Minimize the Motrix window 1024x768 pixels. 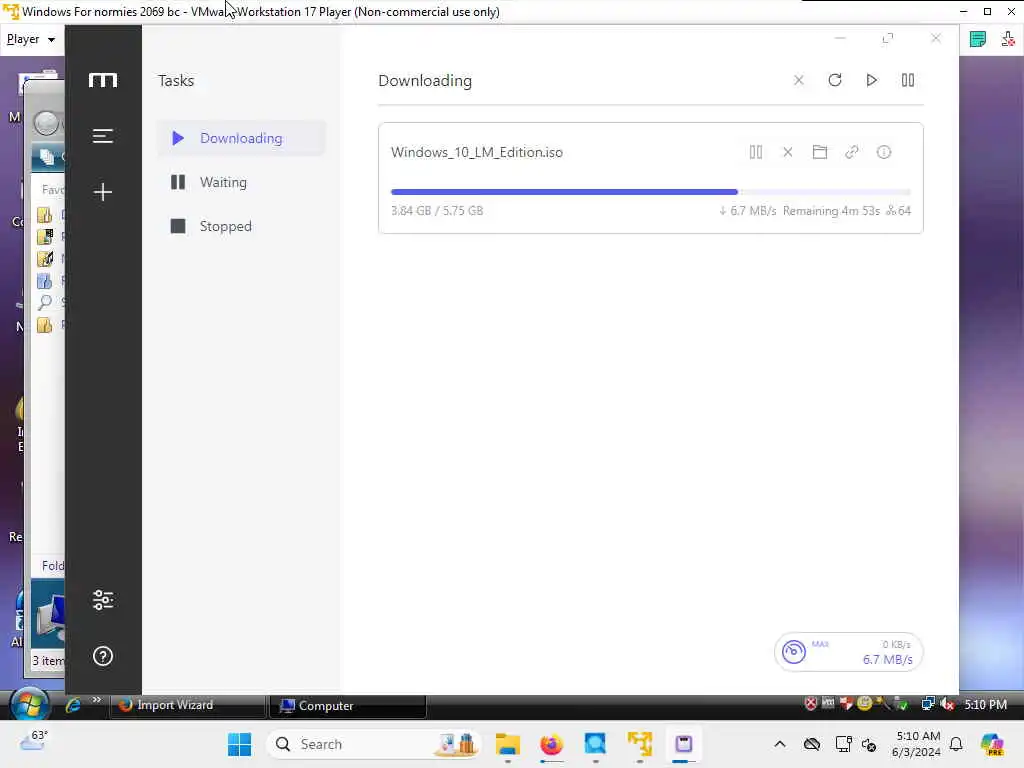pyautogui.click(x=840, y=39)
